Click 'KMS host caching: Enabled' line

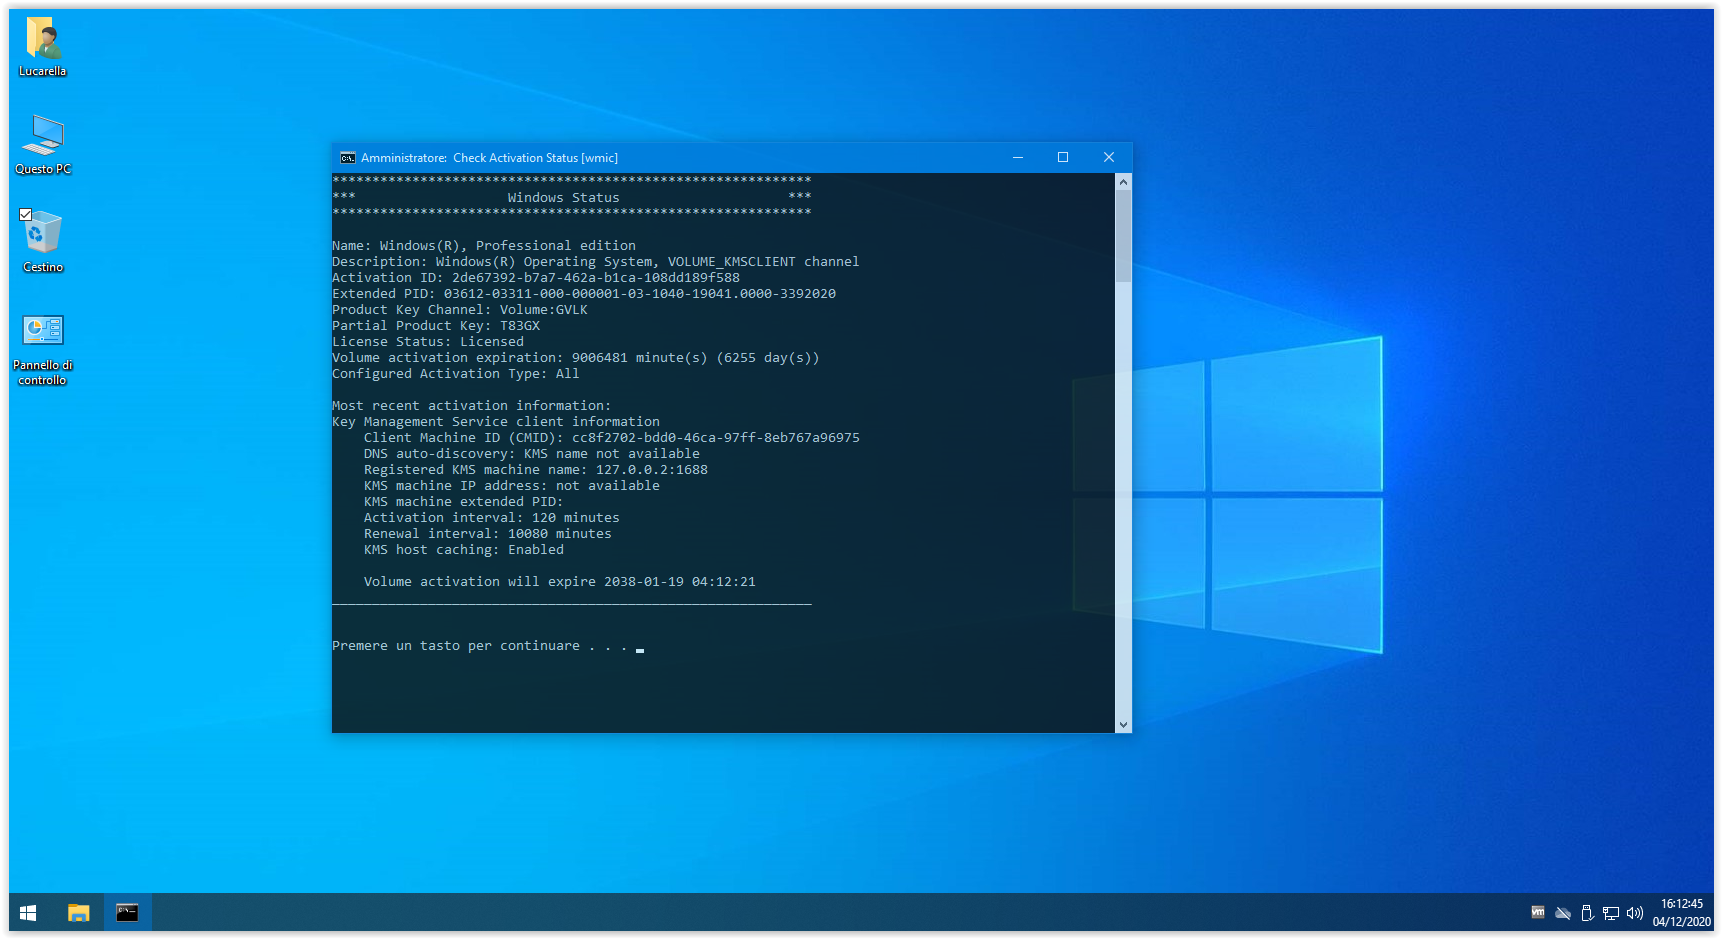tap(464, 550)
